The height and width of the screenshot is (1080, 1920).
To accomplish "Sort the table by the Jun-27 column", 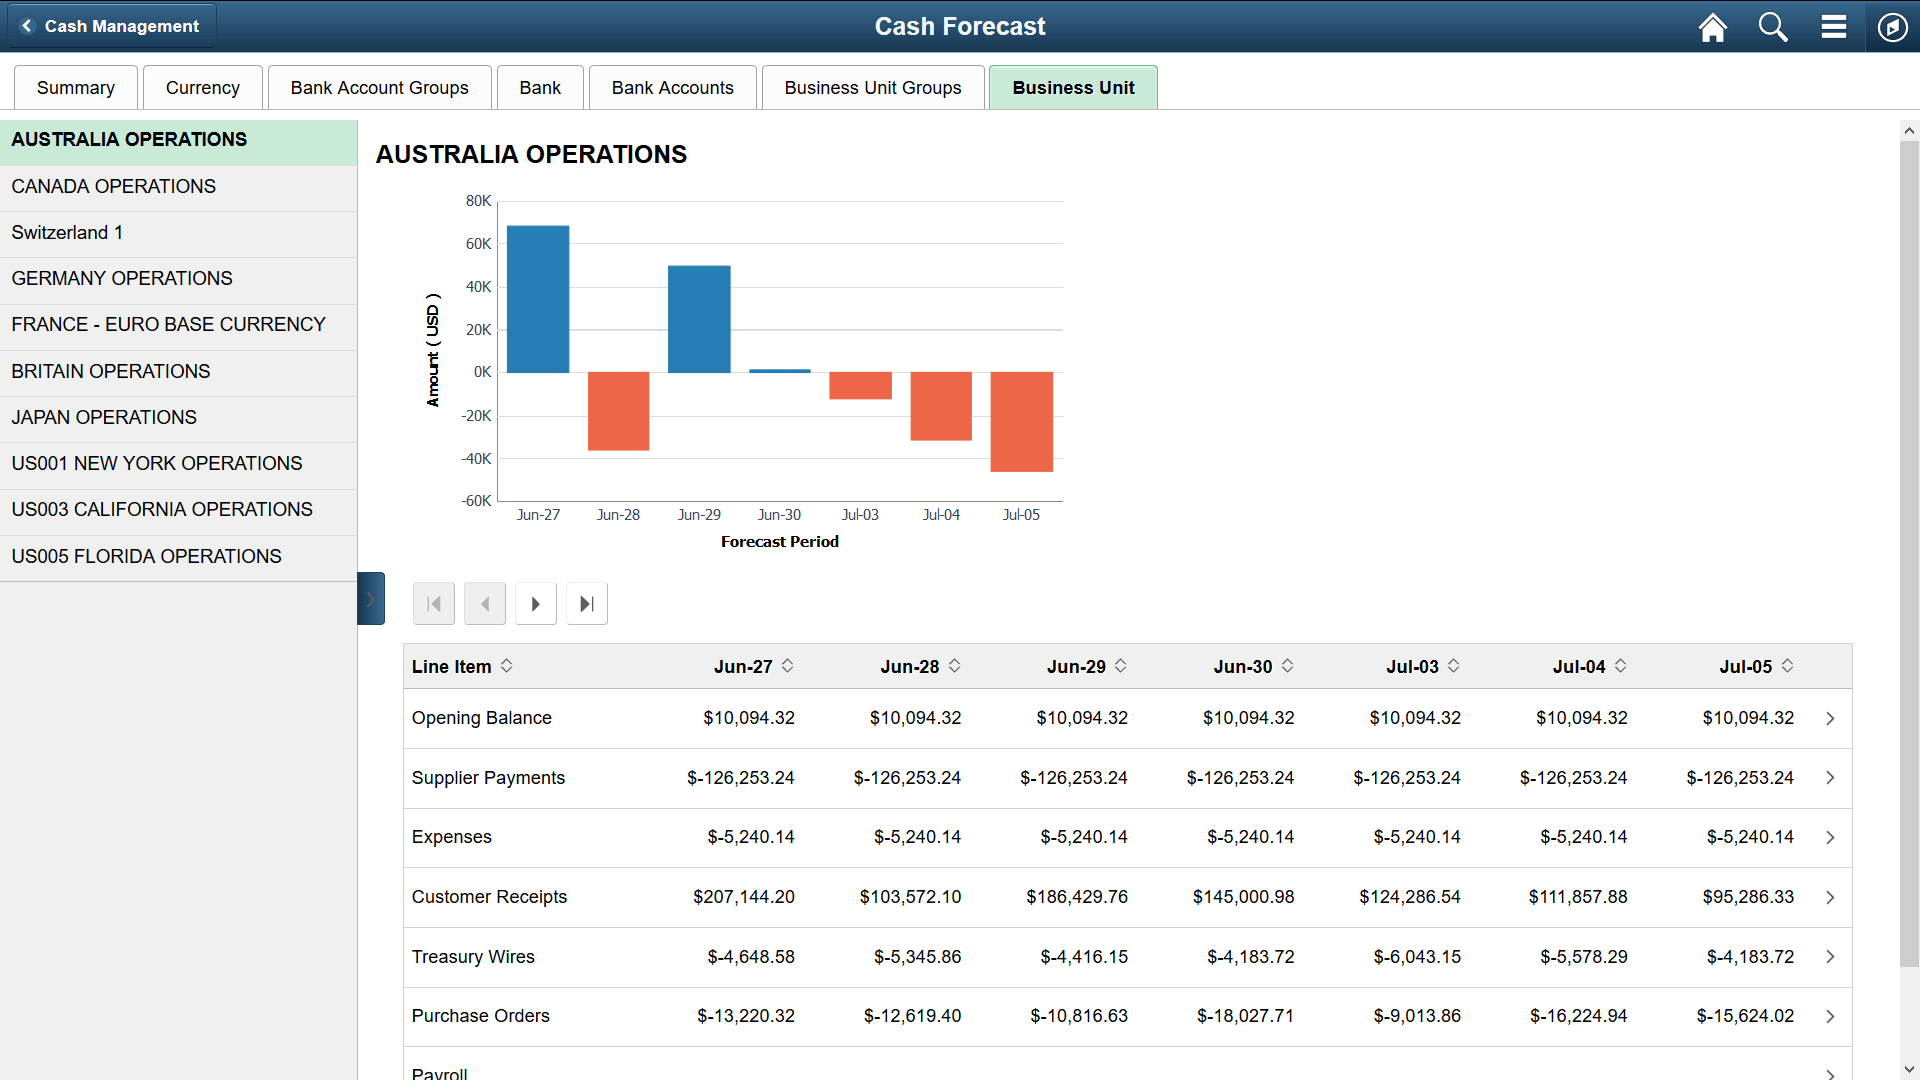I will pyautogui.click(x=789, y=666).
